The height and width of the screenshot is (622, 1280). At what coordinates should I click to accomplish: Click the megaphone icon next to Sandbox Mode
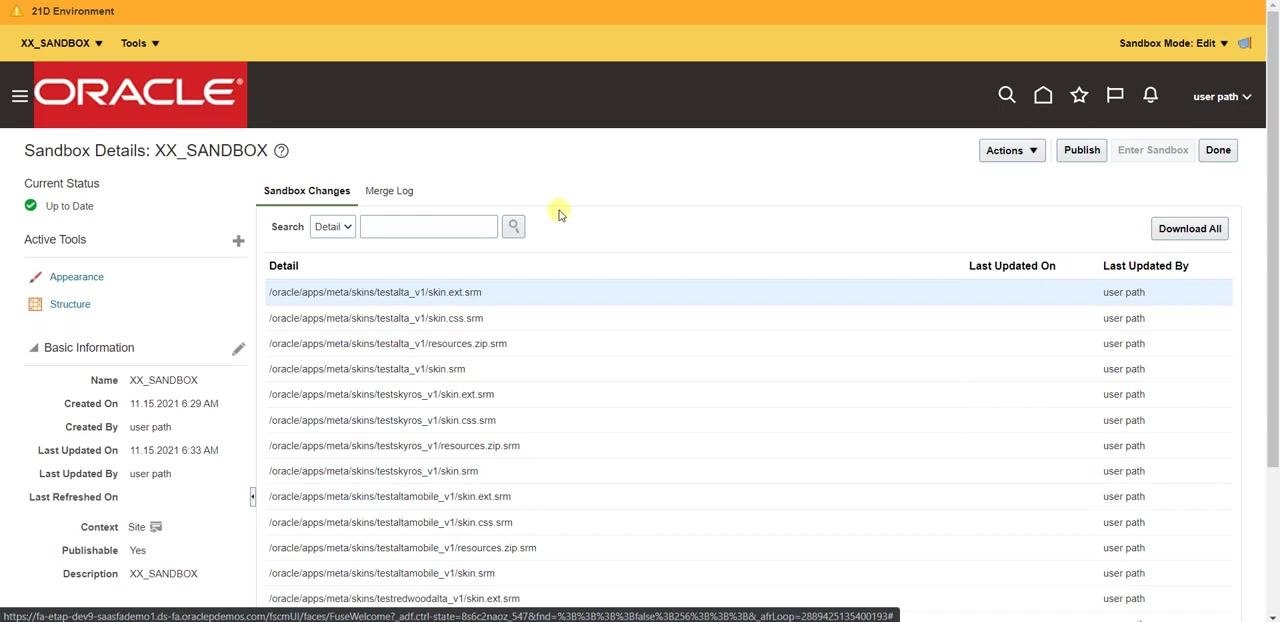1245,43
